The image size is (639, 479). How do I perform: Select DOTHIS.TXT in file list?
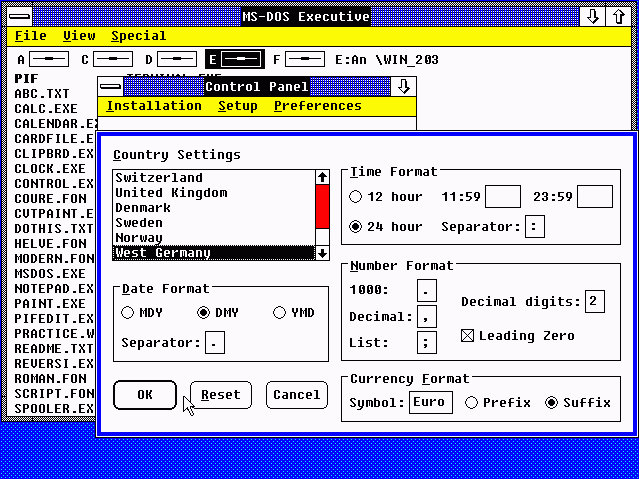[54, 229]
